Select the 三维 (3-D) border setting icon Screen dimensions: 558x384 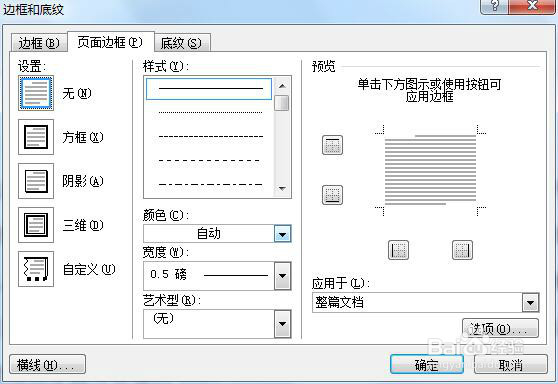pos(36,225)
